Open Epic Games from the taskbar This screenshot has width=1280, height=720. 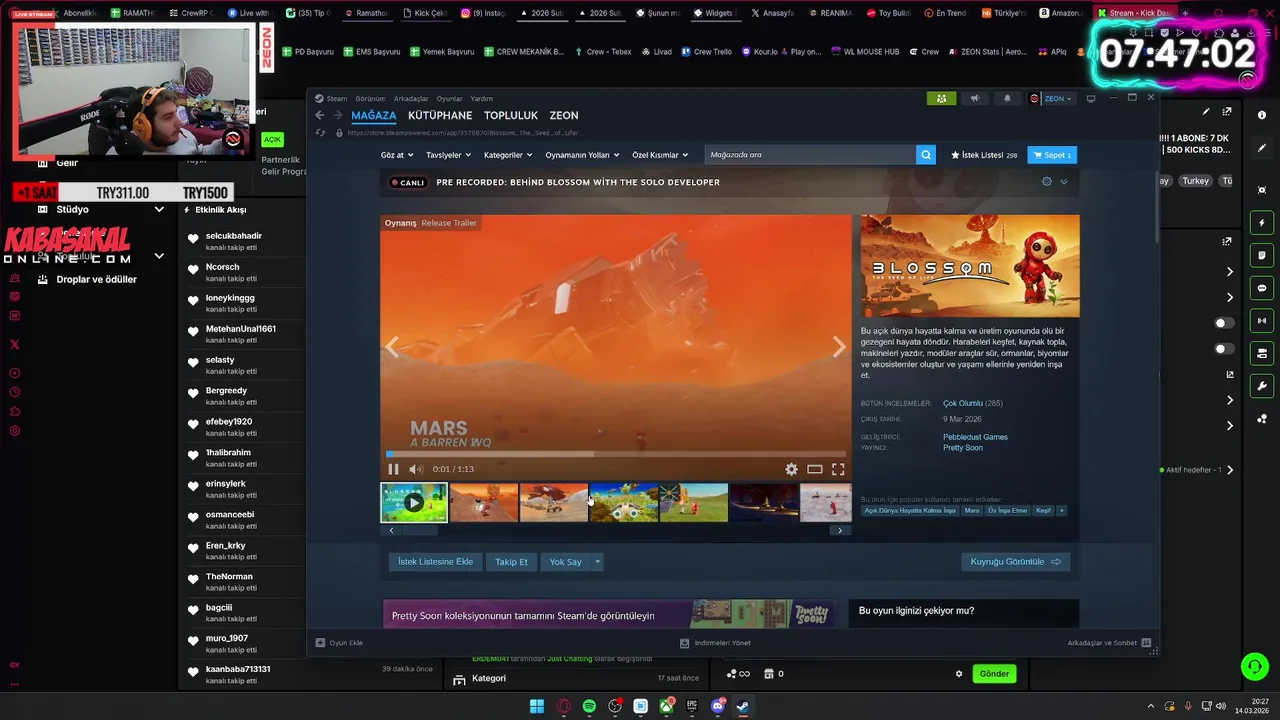click(x=692, y=706)
